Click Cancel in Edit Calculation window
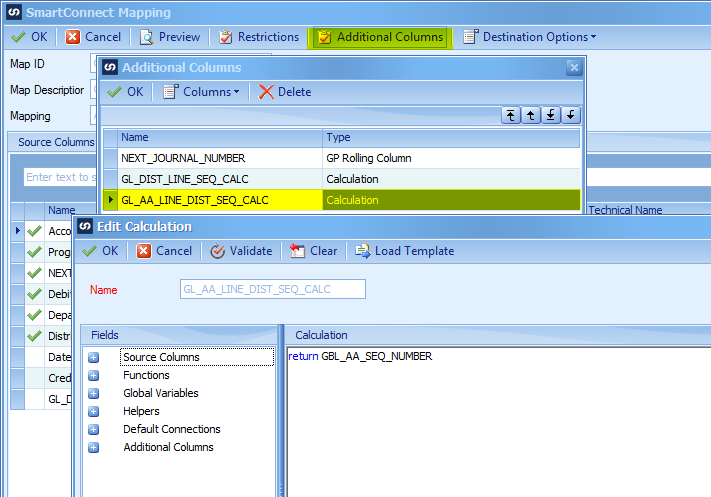The height and width of the screenshot is (497, 711). tap(165, 251)
